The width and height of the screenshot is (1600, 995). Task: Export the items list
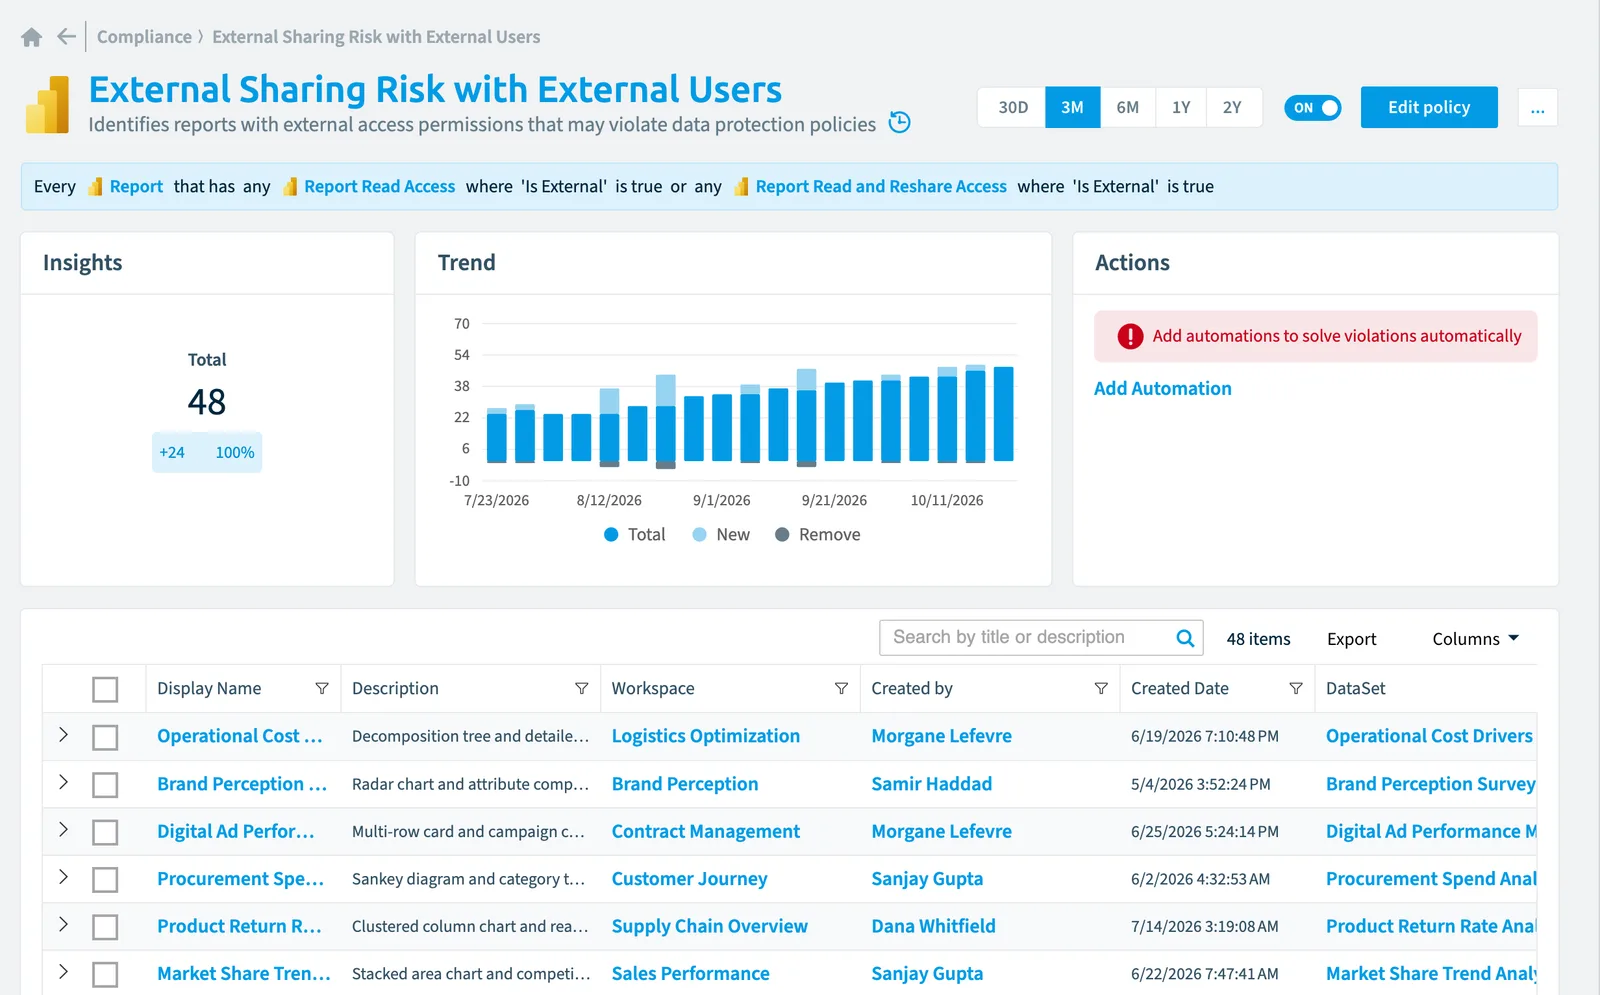coord(1351,639)
